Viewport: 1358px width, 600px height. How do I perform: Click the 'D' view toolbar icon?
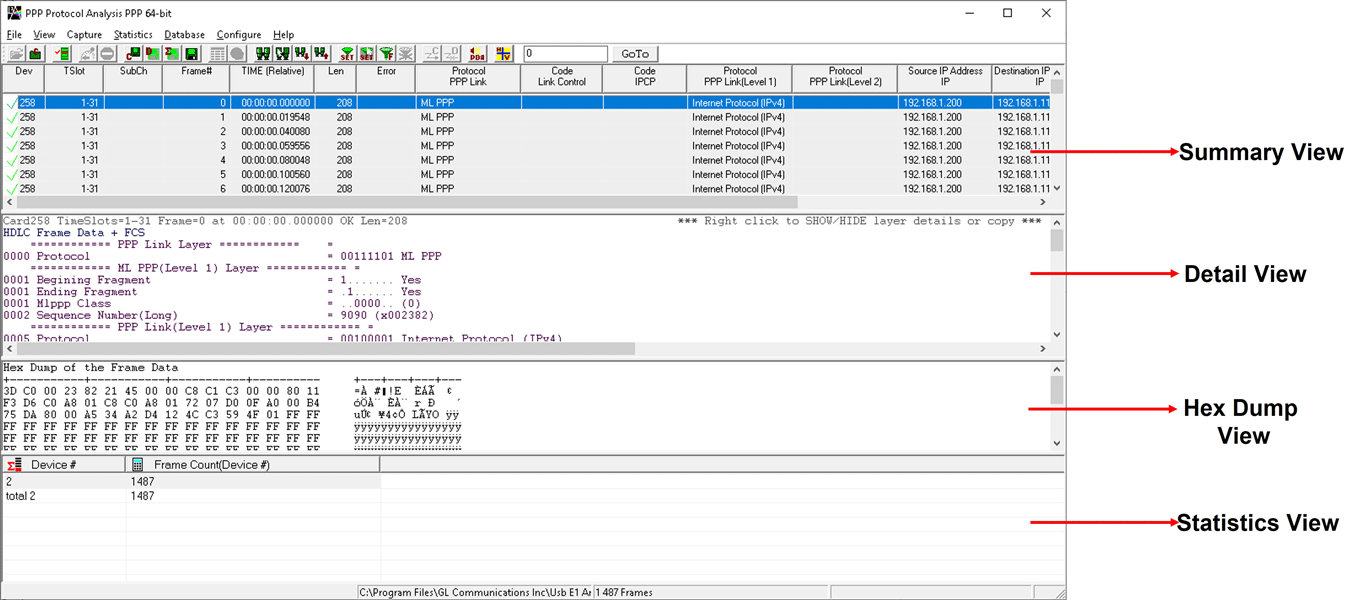(x=152, y=53)
